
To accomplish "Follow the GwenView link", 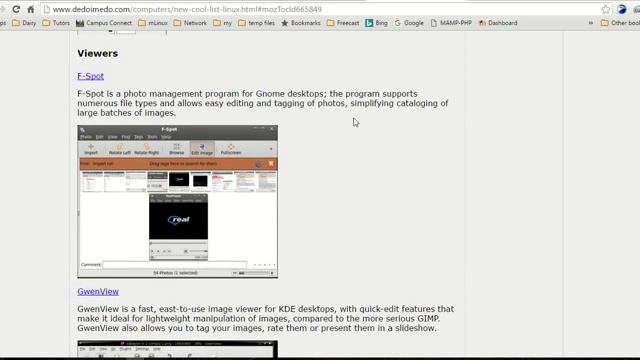I will coord(98,291).
